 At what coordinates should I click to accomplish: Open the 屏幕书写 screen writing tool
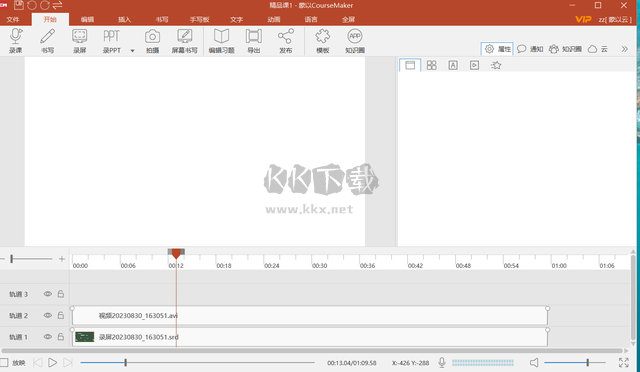click(184, 37)
